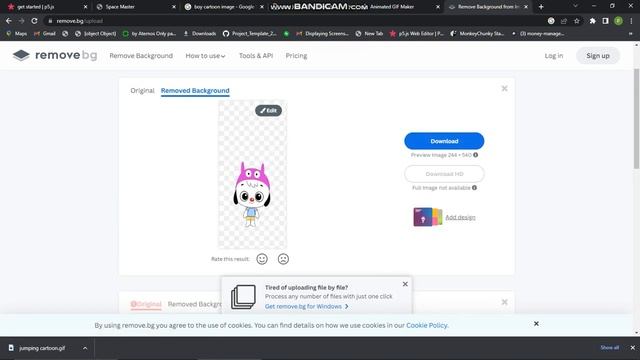640x360 pixels.
Task: Click the share page icon in address bar
Action: (564, 21)
